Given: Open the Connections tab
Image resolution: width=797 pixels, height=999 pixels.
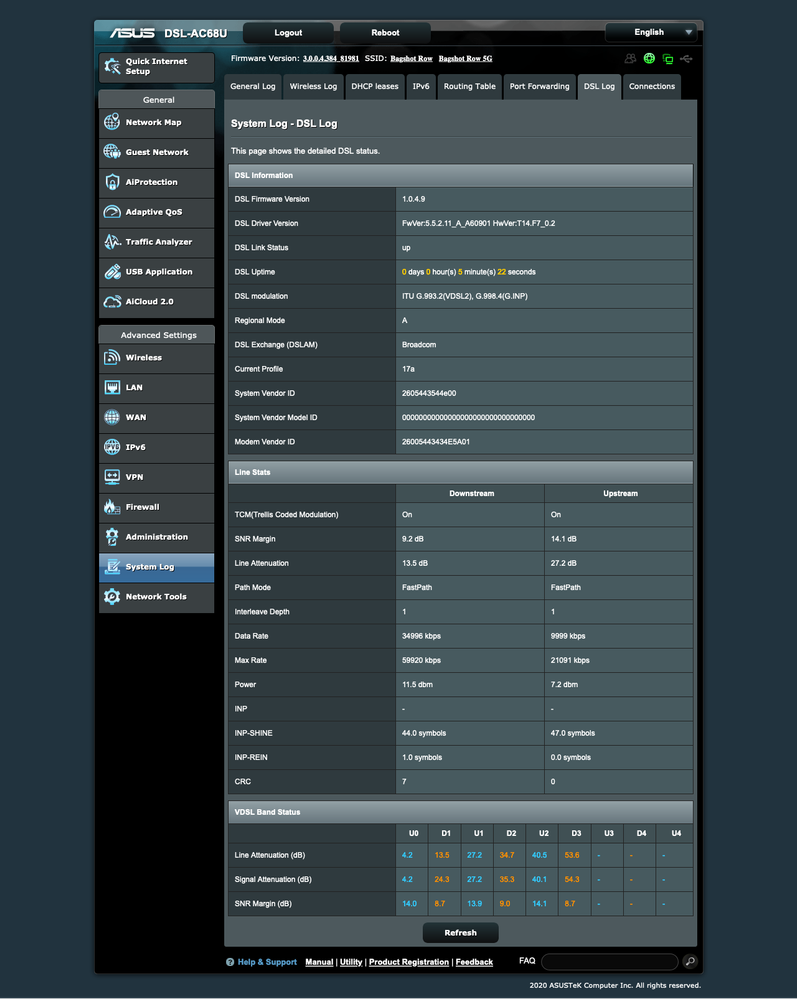Looking at the screenshot, I should tap(652, 87).
